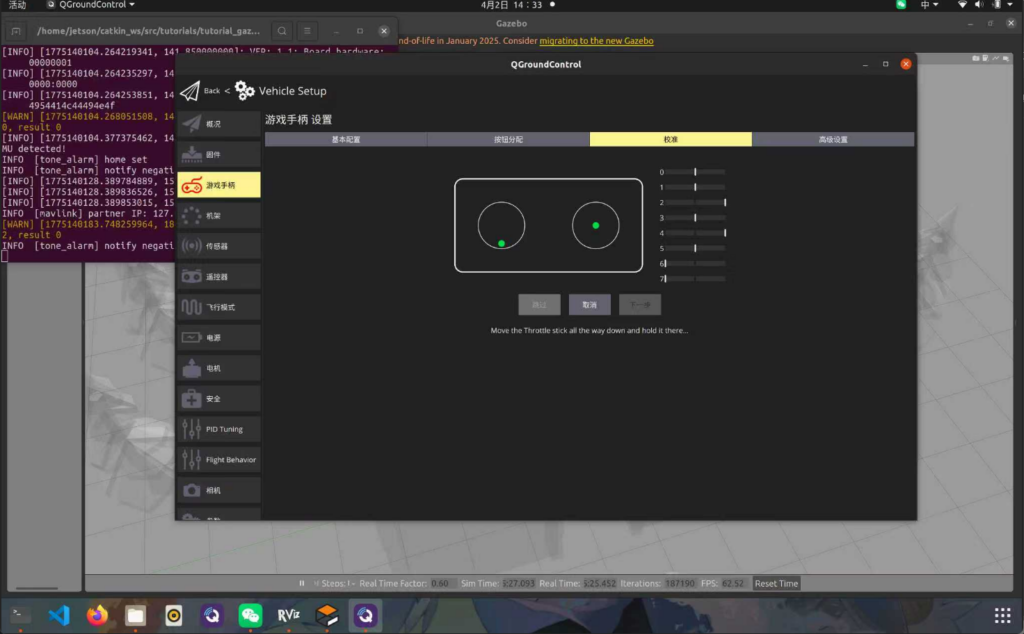1024x634 pixels.
Task: Launch RViz from the dock
Action: point(289,615)
